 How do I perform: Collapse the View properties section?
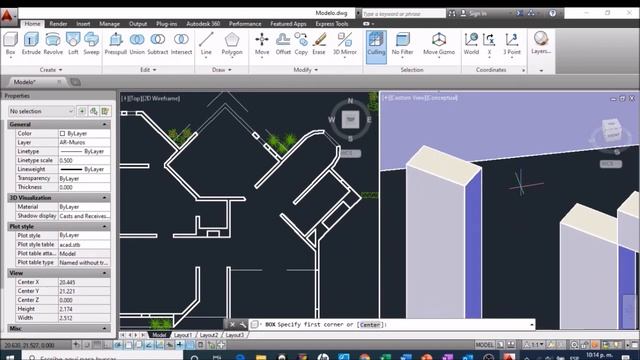(x=104, y=273)
